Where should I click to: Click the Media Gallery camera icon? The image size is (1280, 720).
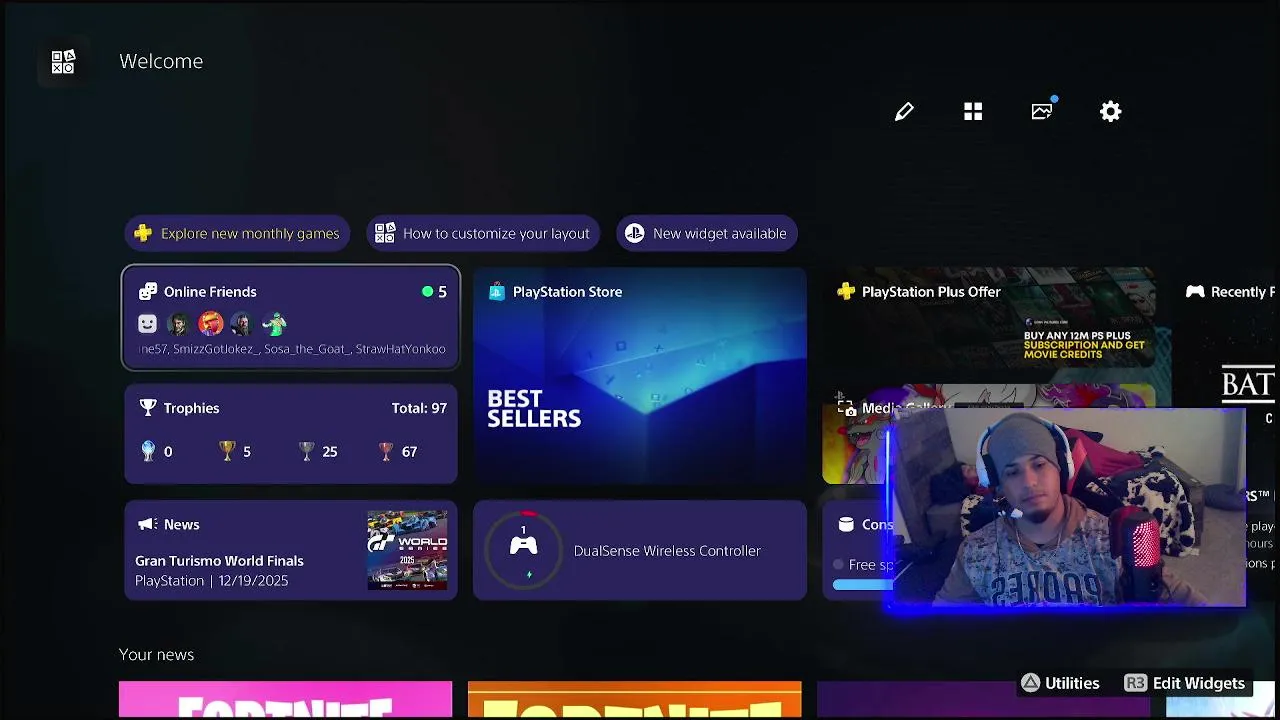pyautogui.click(x=846, y=408)
